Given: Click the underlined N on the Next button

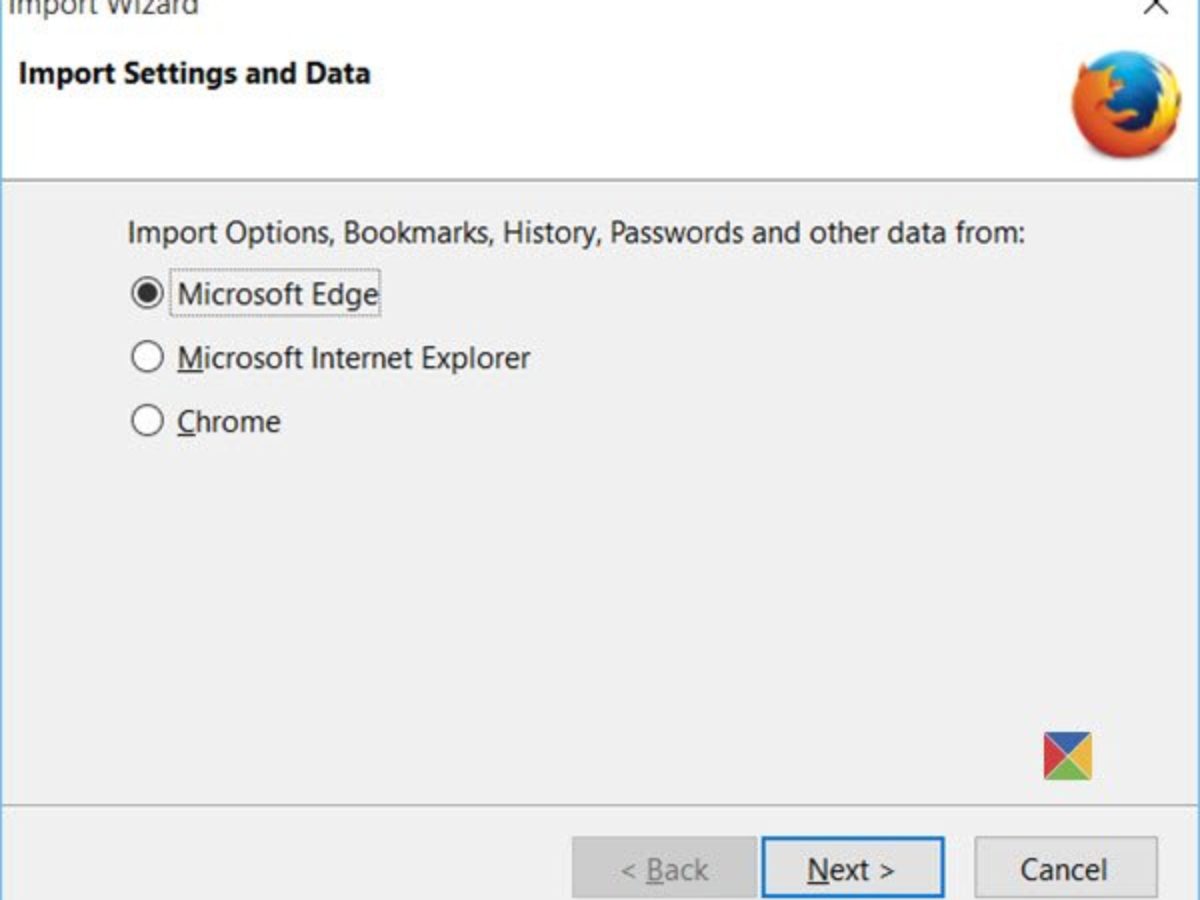Looking at the screenshot, I should coord(818,870).
